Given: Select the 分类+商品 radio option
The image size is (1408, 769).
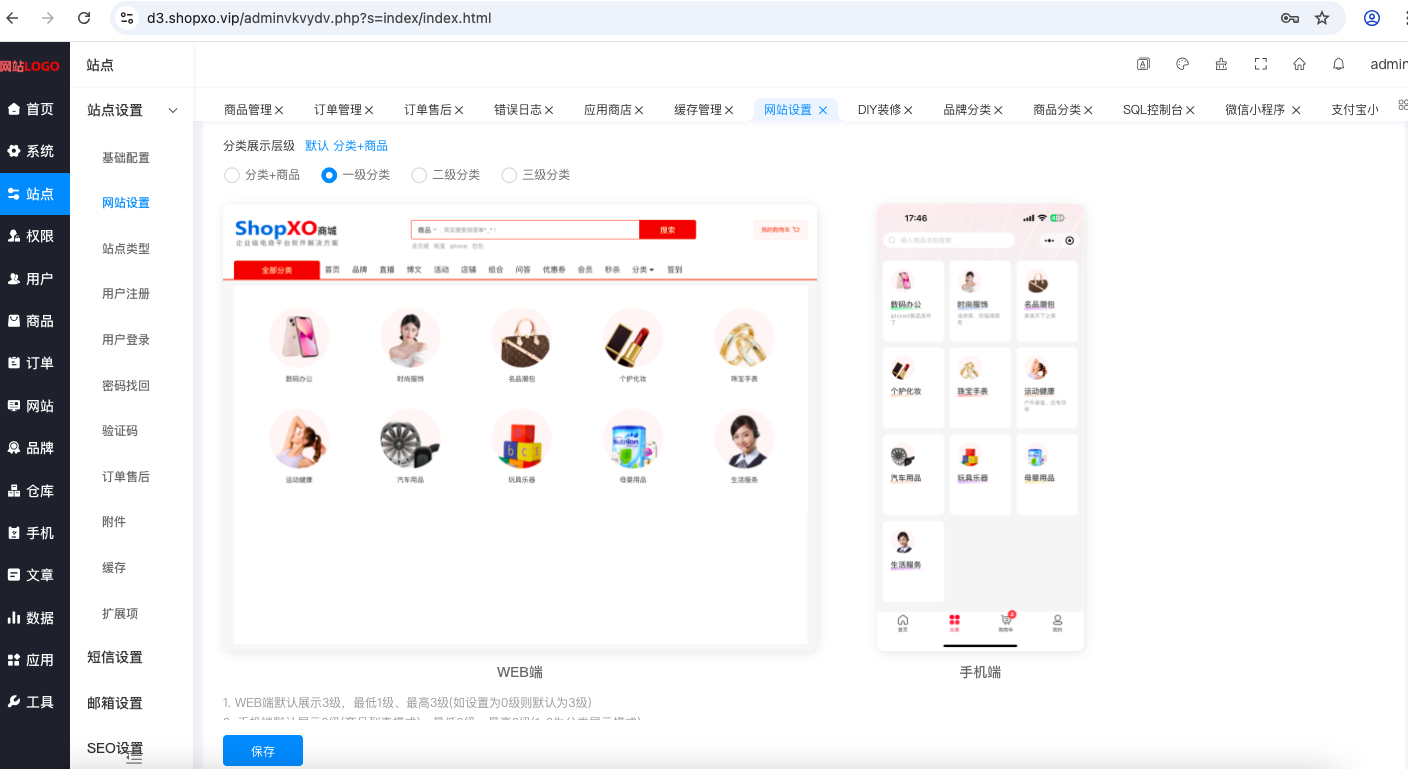Looking at the screenshot, I should tap(232, 175).
